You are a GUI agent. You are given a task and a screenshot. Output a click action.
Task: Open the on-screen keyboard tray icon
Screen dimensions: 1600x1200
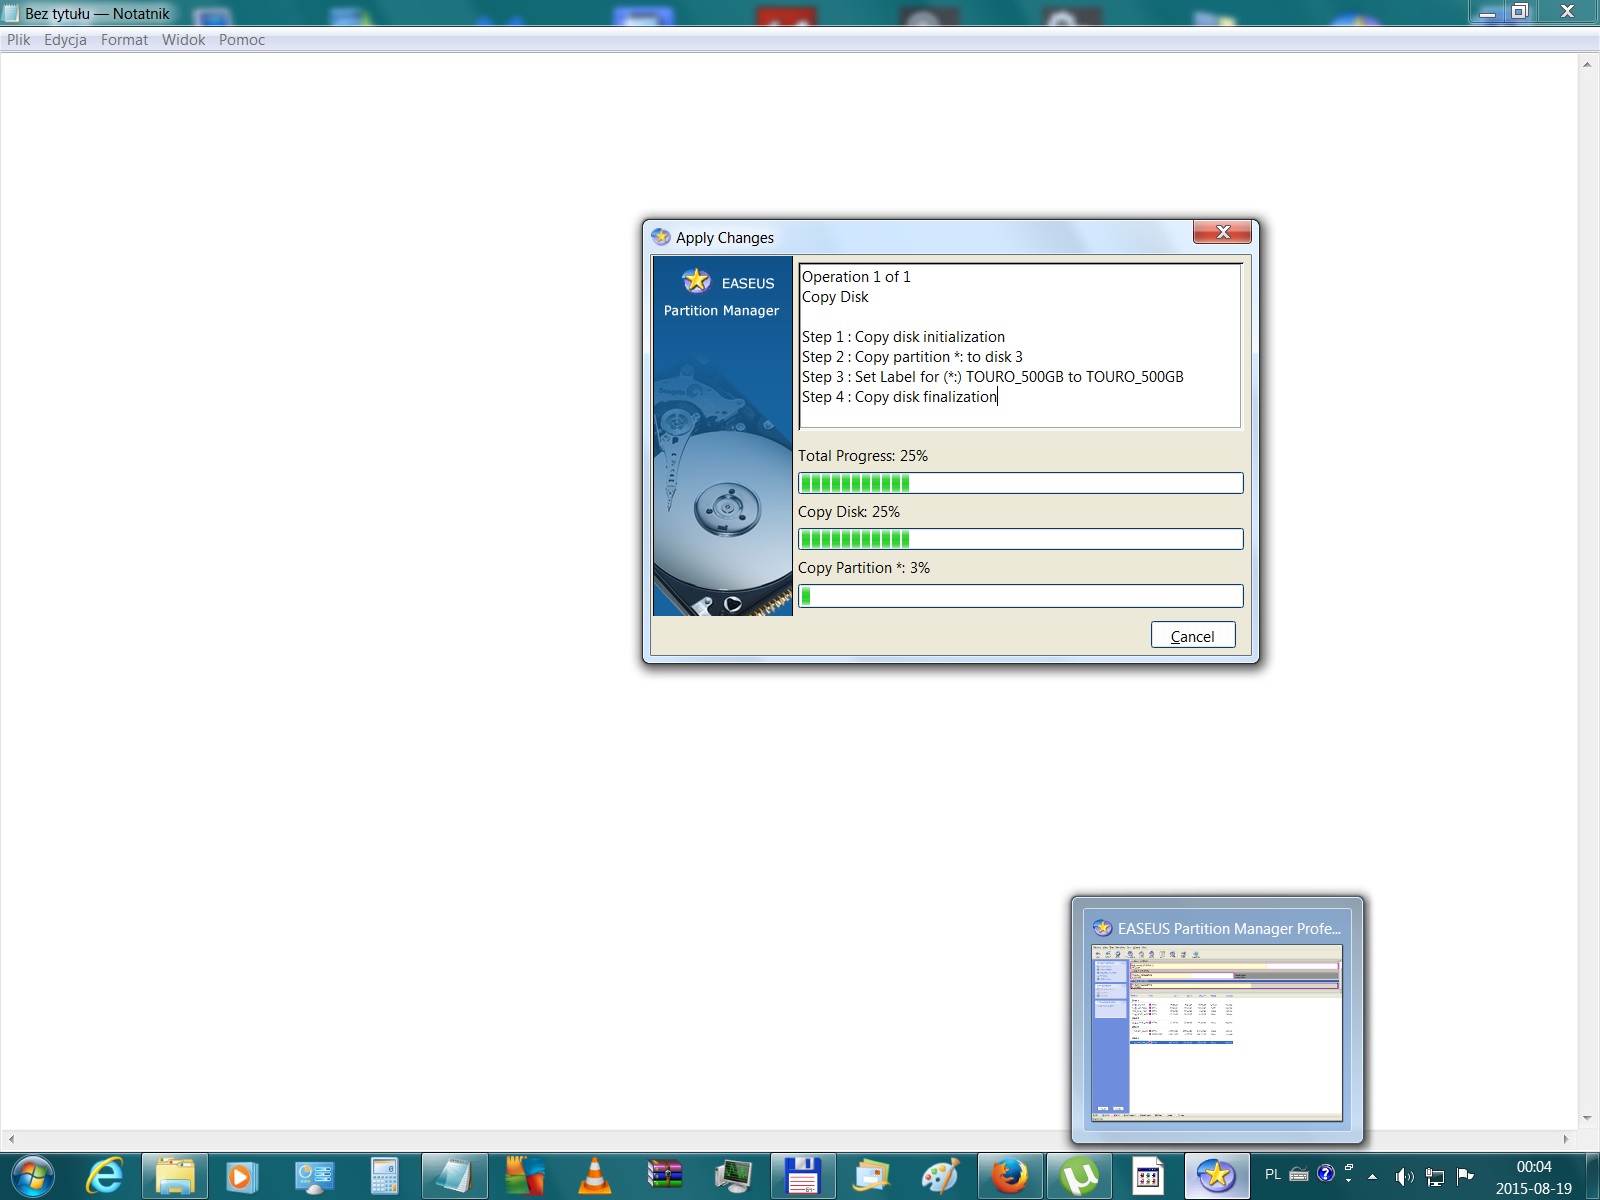point(1299,1175)
